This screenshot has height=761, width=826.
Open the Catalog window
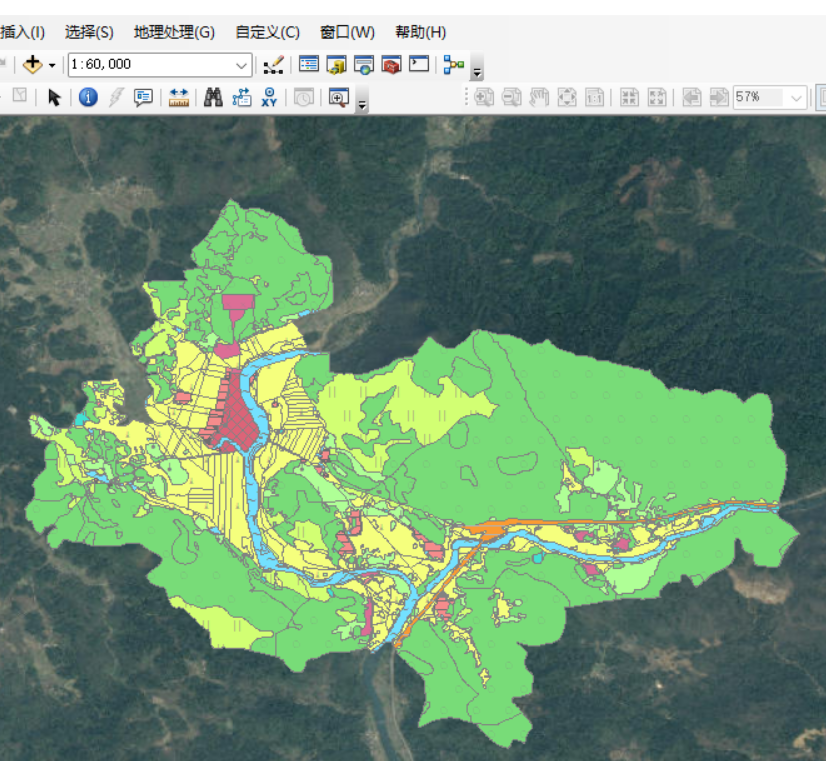336,65
